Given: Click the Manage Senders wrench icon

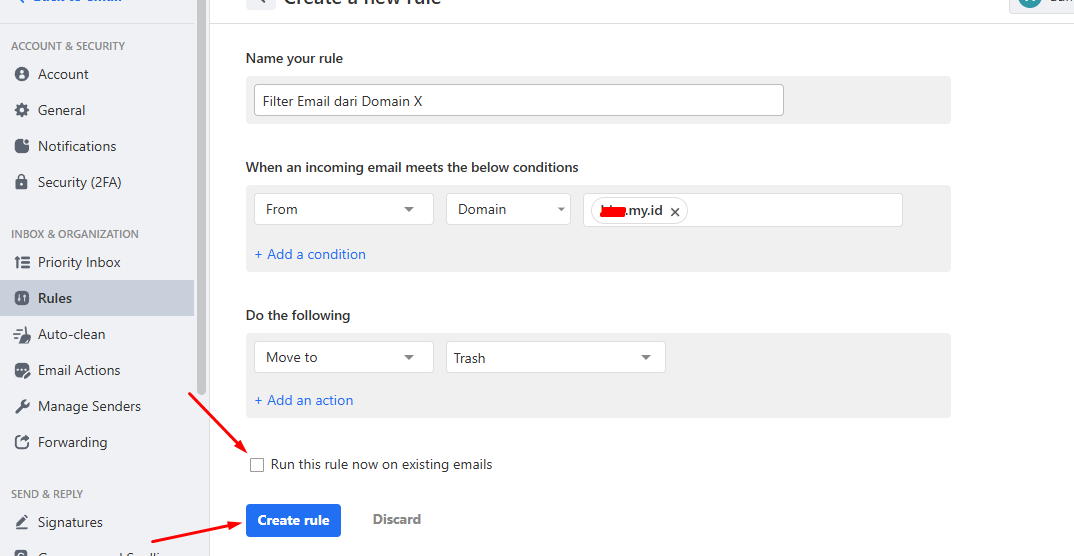Looking at the screenshot, I should pyautogui.click(x=22, y=406).
